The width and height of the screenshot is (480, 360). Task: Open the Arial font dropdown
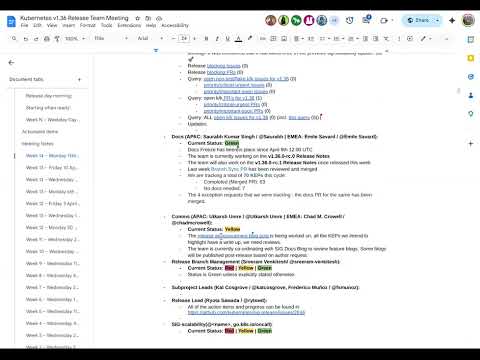(x=150, y=39)
